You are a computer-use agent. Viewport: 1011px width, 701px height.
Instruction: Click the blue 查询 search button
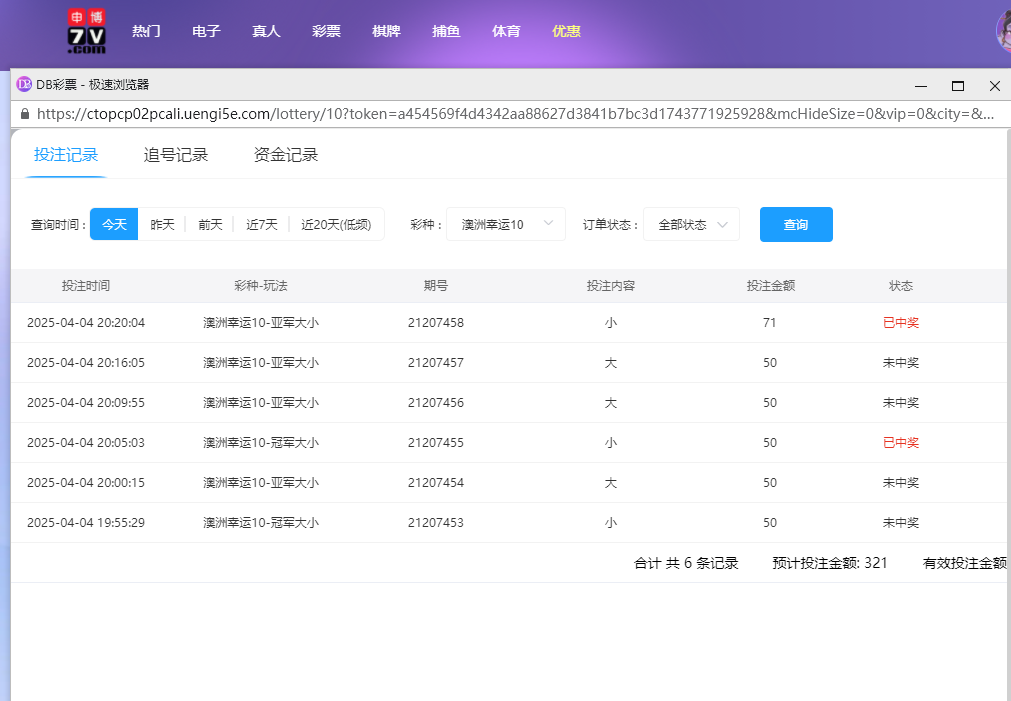coord(796,224)
